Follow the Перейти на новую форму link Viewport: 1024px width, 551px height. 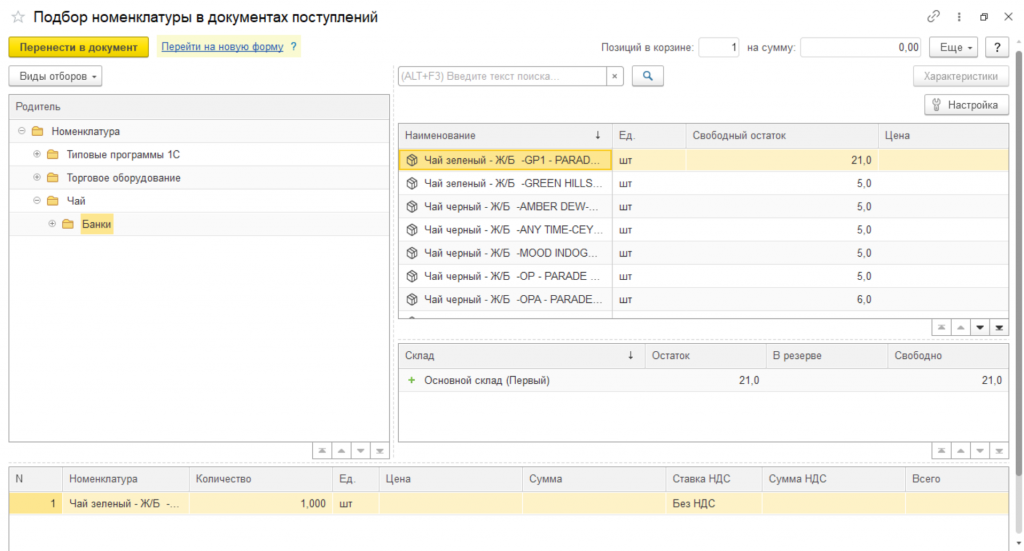(222, 47)
